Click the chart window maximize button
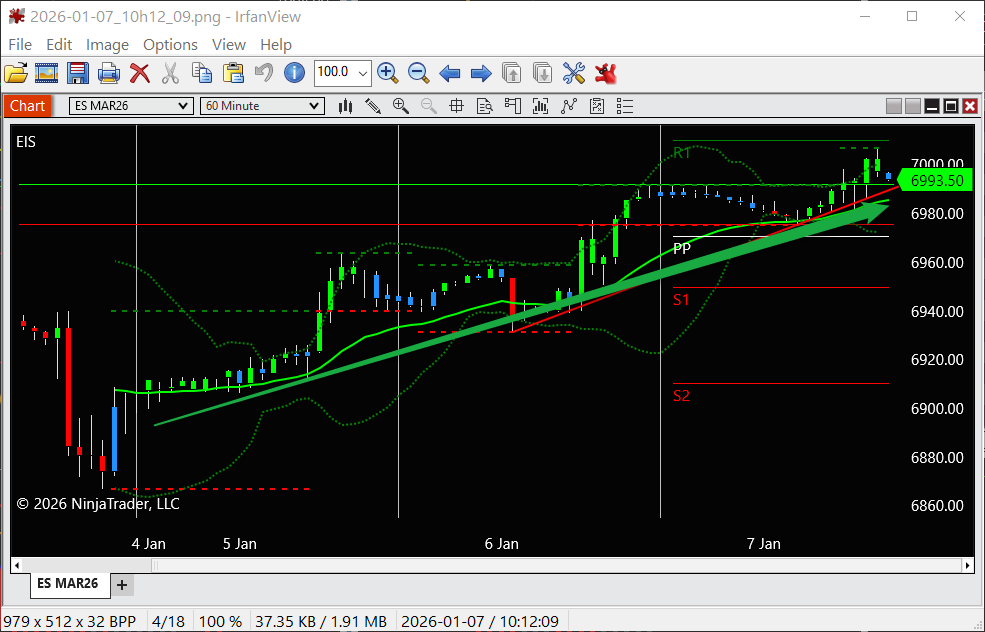Screen dimensions: 985x632 [951, 106]
